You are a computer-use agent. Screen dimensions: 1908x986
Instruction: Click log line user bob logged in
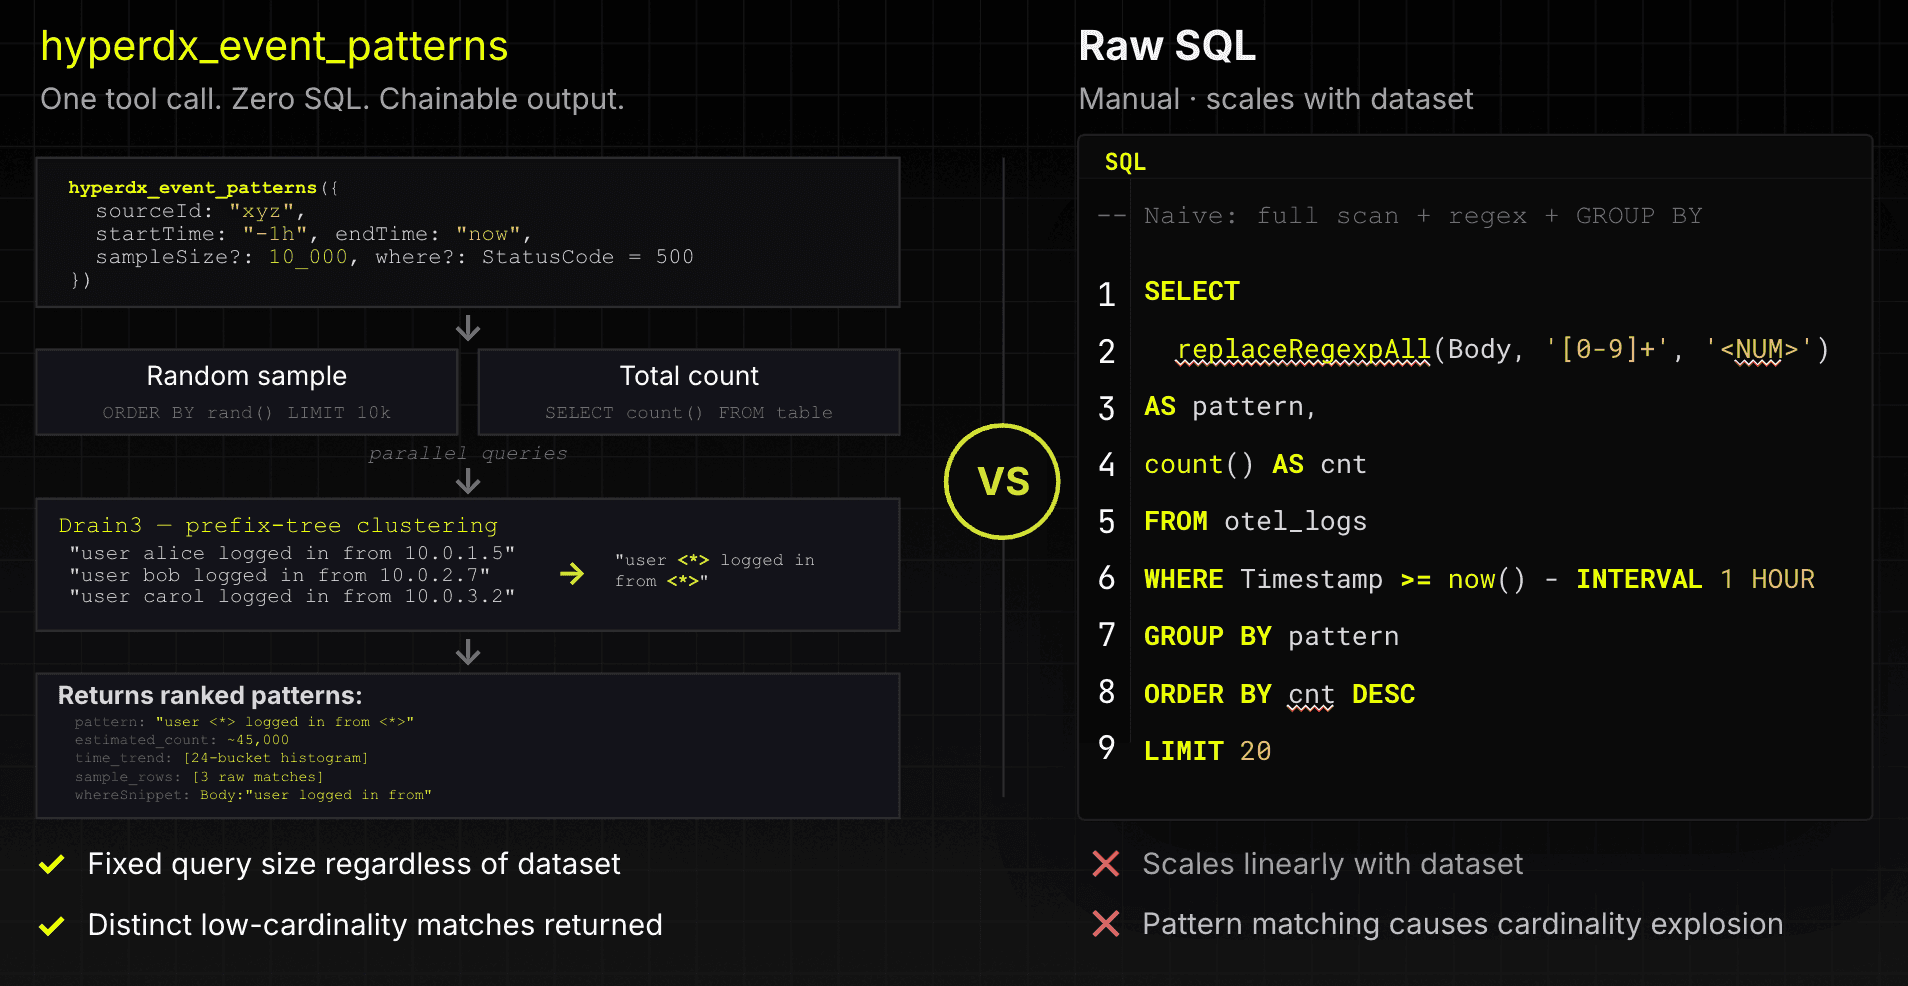tap(280, 575)
